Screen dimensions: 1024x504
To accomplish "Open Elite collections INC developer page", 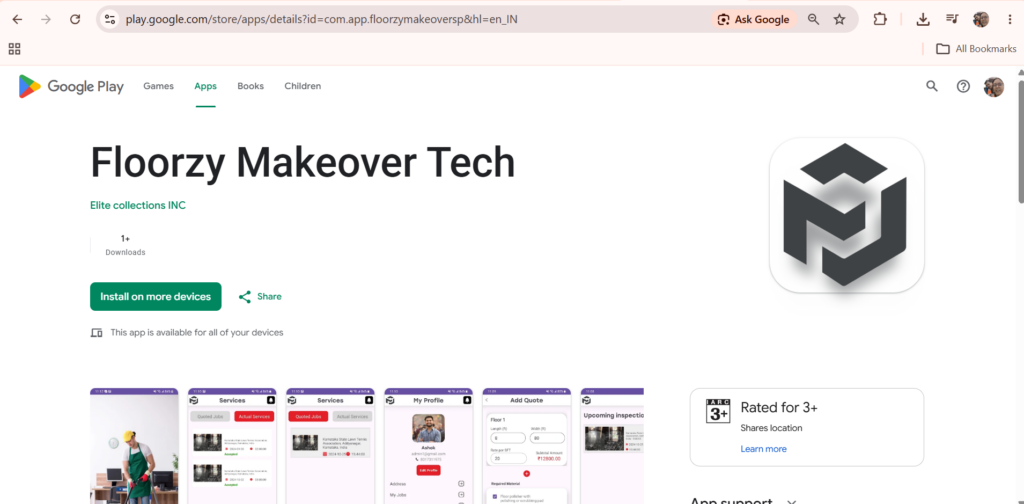I will [138, 205].
